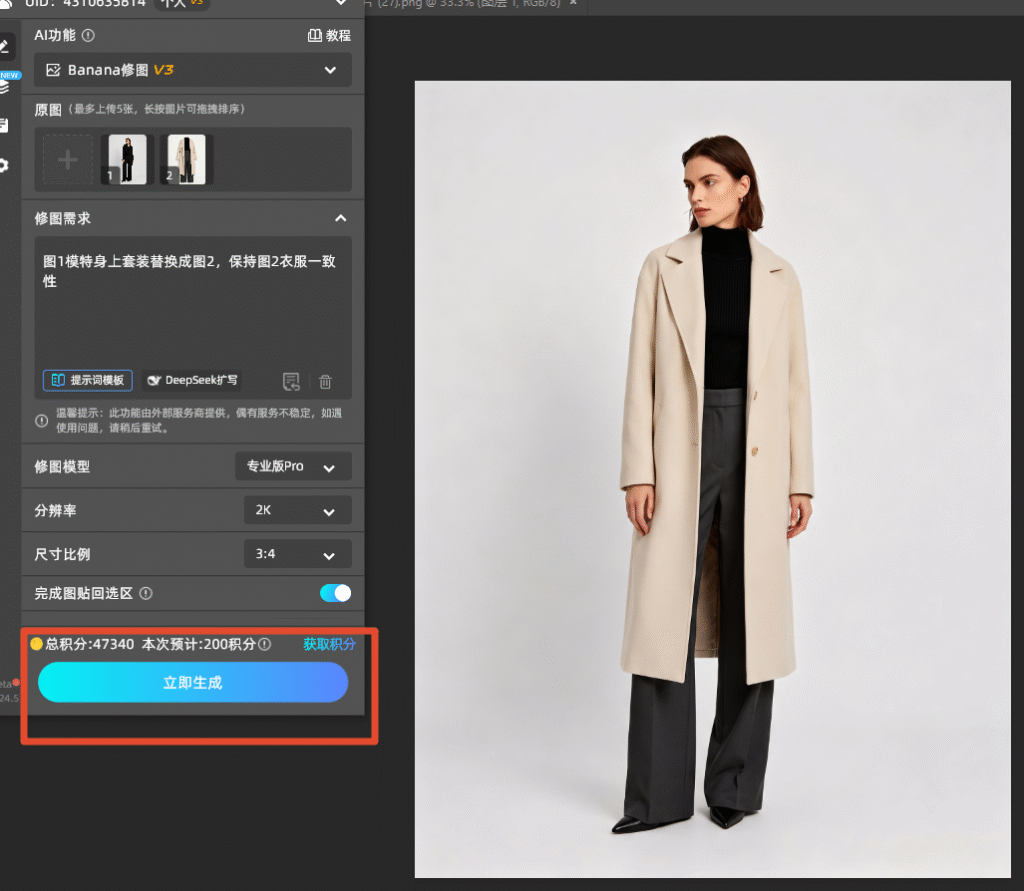Image resolution: width=1024 pixels, height=891 pixels.
Task: Collapse the 修图需求 section chevron
Action: pos(340,218)
